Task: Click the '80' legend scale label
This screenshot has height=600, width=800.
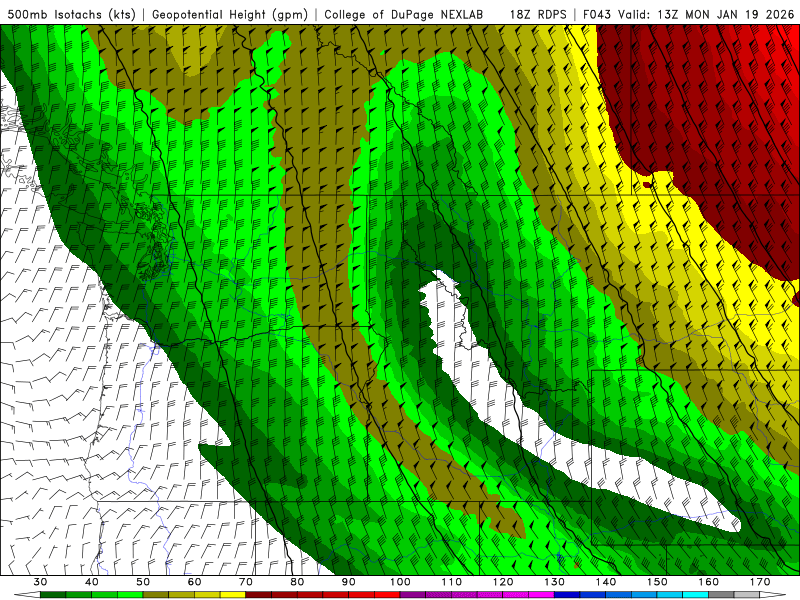Action: (297, 582)
